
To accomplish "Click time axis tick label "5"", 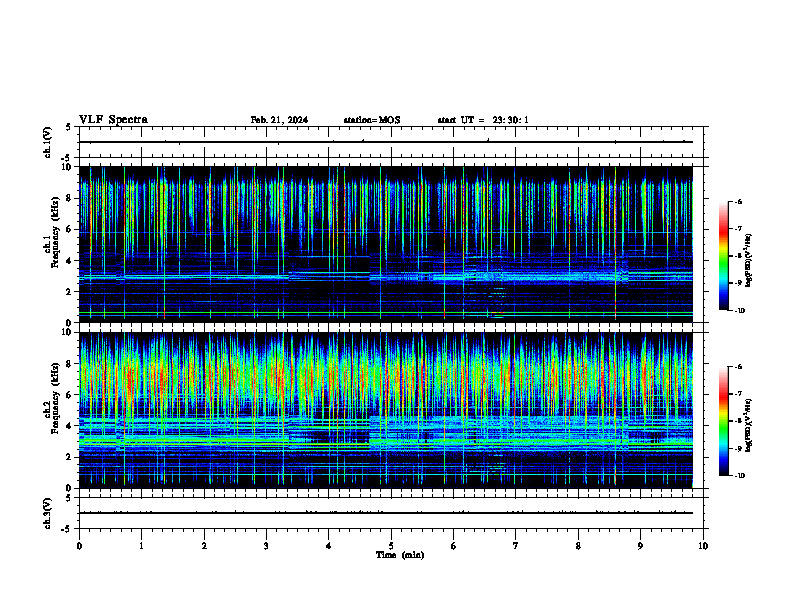I will point(391,546).
